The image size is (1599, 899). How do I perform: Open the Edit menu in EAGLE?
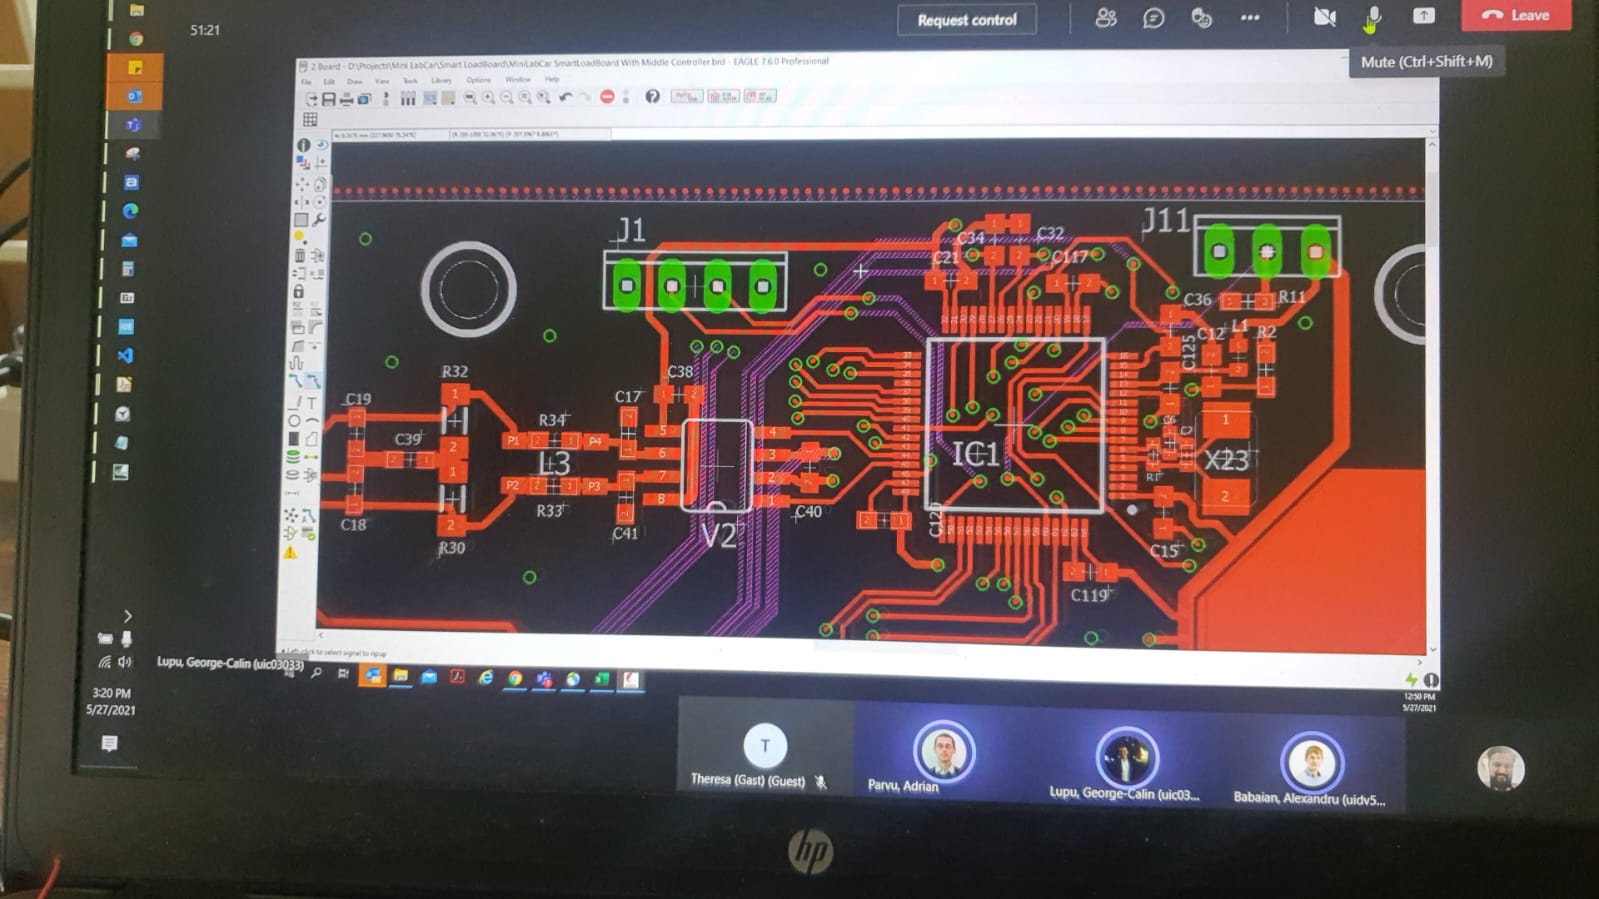coord(329,81)
